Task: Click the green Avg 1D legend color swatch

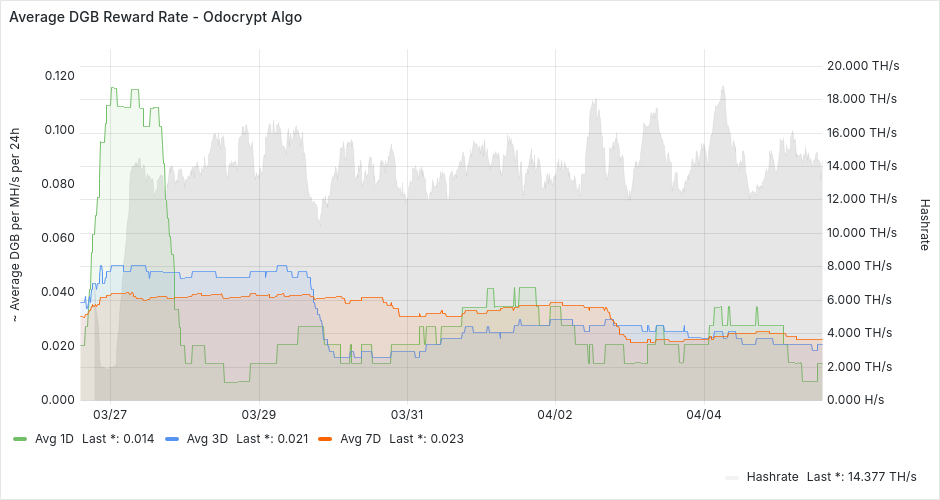Action: click(x=20, y=439)
